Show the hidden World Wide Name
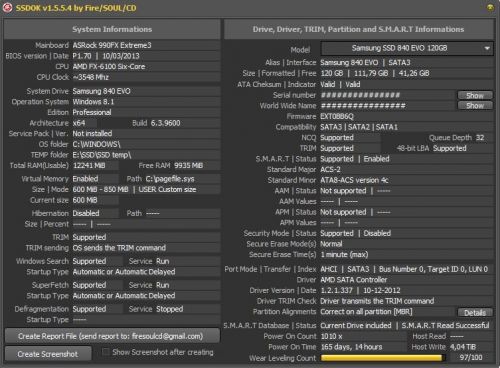The height and width of the screenshot is (368, 500). click(475, 106)
